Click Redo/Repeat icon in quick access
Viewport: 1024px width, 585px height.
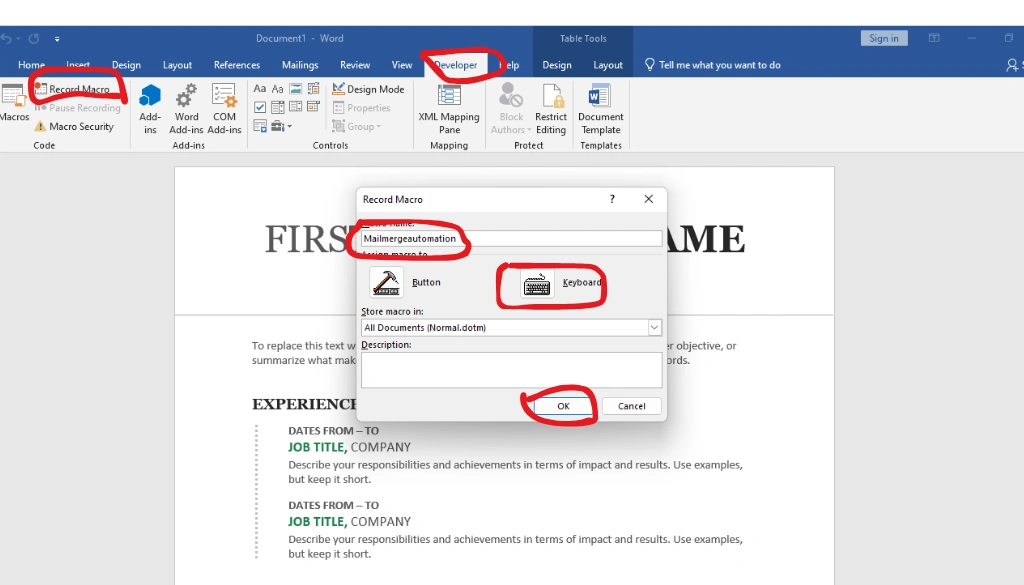34,39
